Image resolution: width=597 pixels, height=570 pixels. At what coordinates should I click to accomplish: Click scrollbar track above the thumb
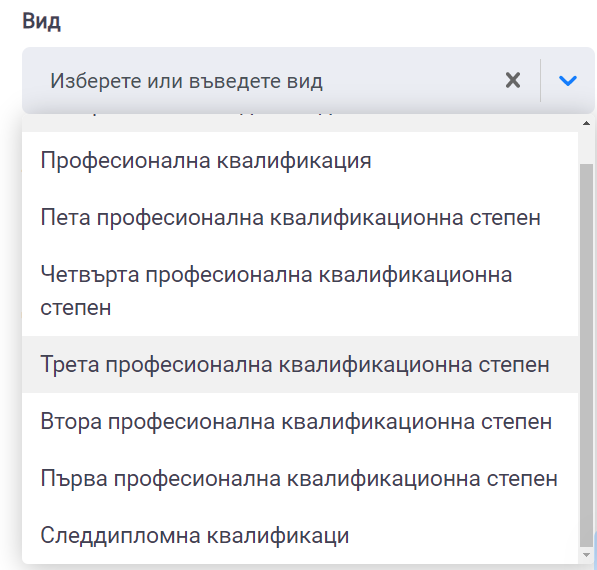(586, 147)
